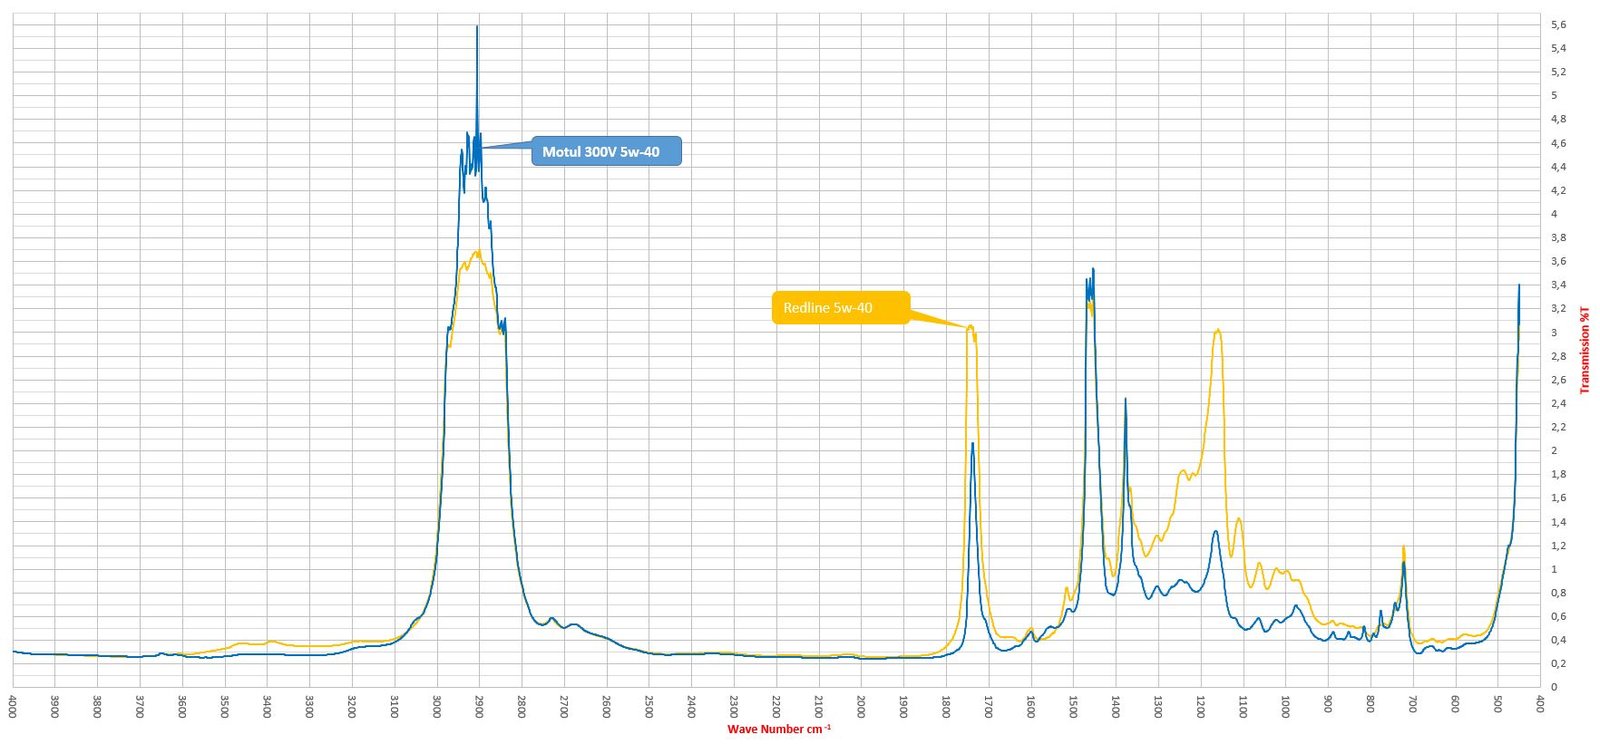Click the '3900' wave number tick label
Screen dimensions: 1600x744
55,706
